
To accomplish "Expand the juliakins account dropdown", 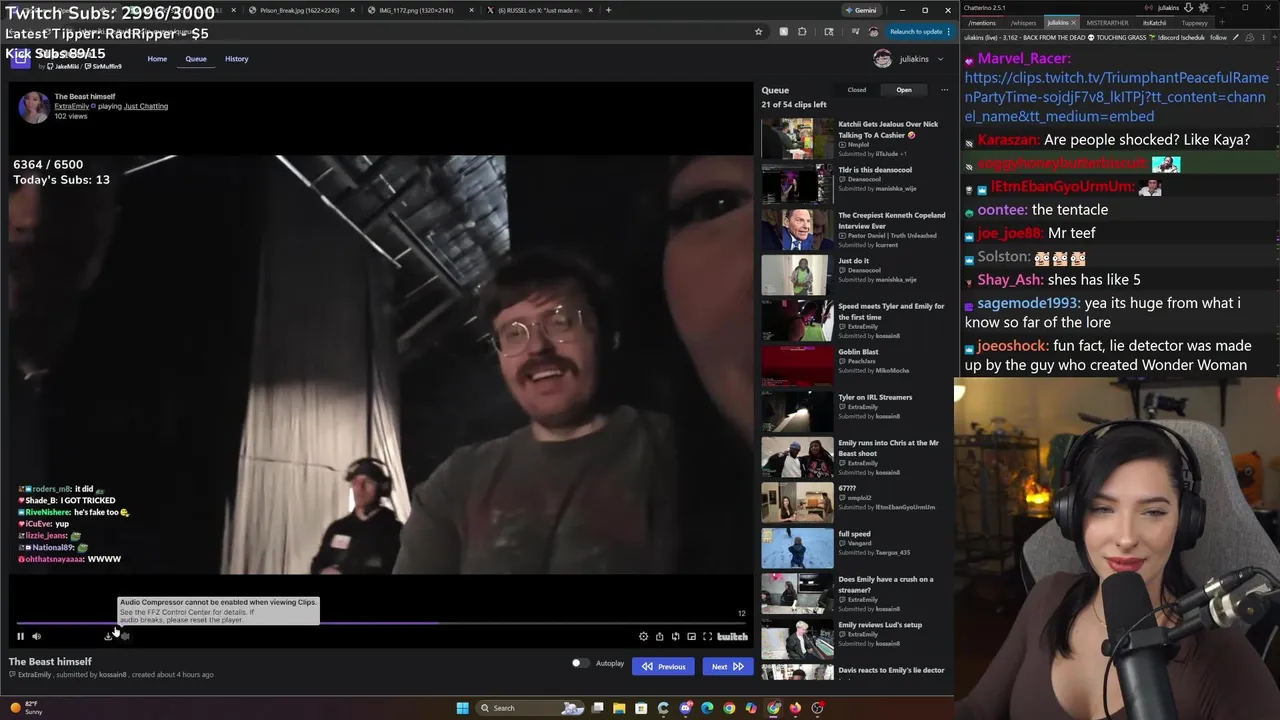I will (909, 59).
